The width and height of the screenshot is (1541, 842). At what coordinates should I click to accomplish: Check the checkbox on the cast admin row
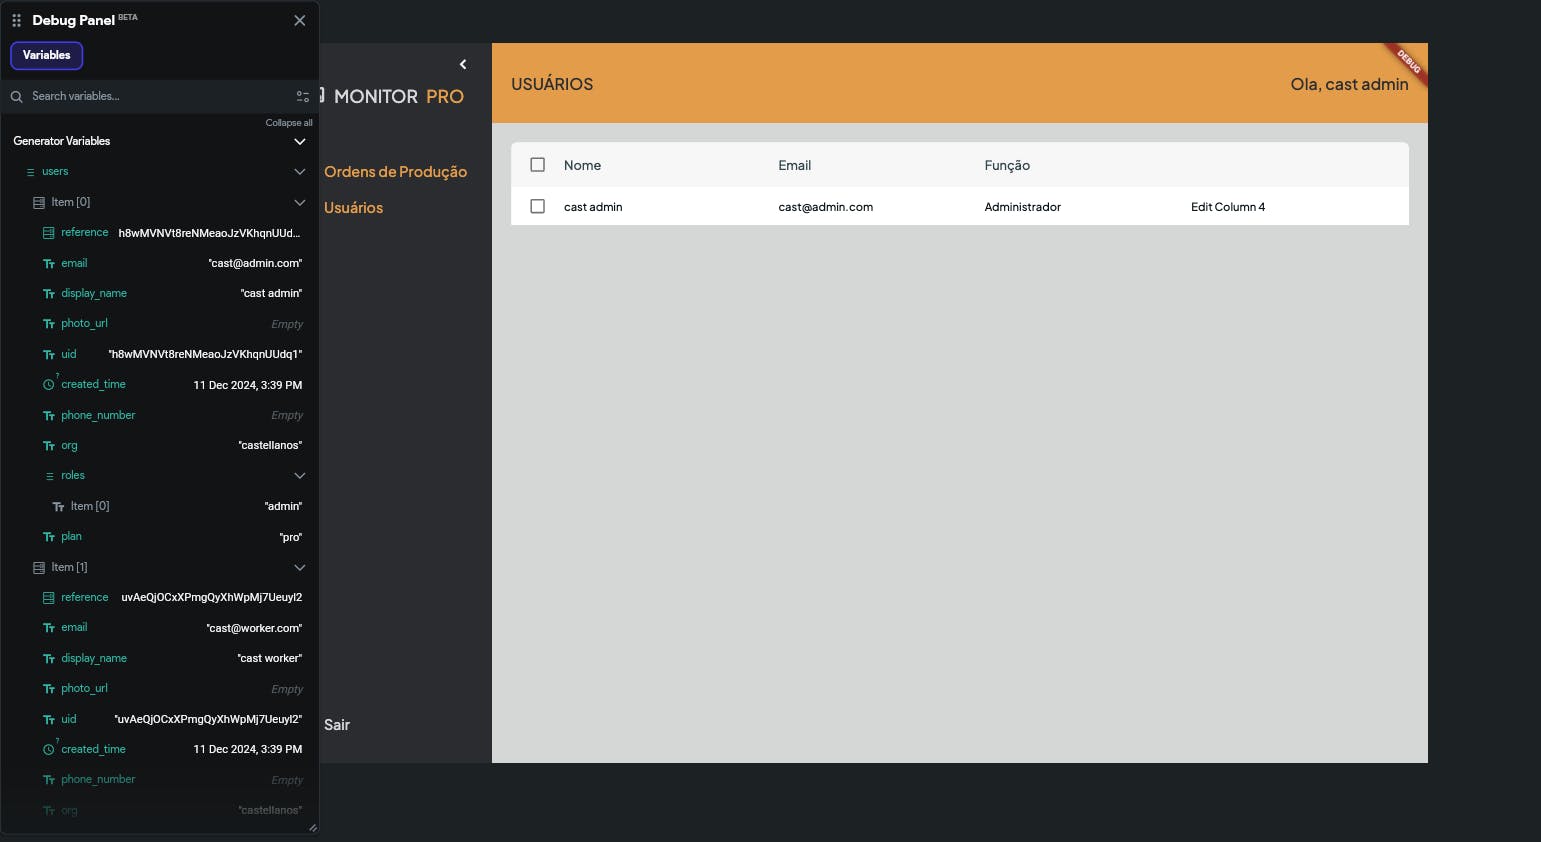[537, 206]
